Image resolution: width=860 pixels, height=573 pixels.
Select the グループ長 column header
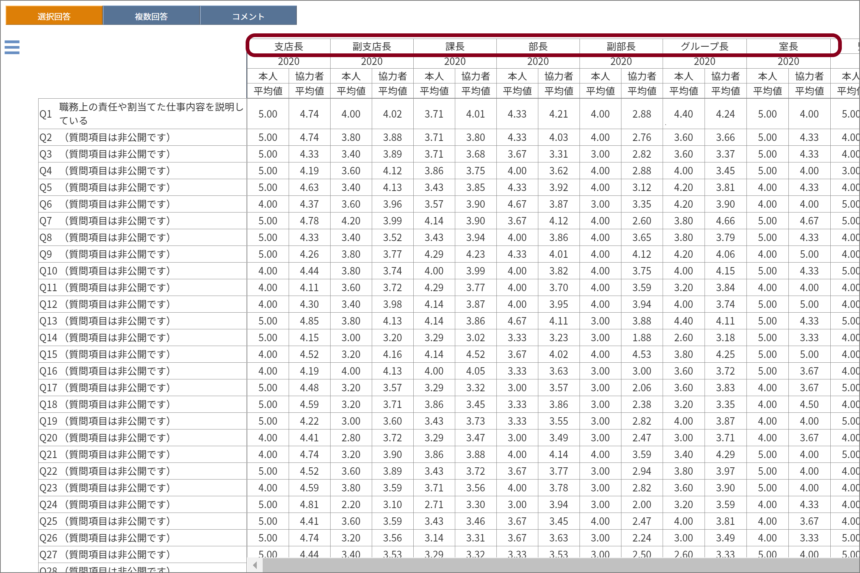[704, 46]
